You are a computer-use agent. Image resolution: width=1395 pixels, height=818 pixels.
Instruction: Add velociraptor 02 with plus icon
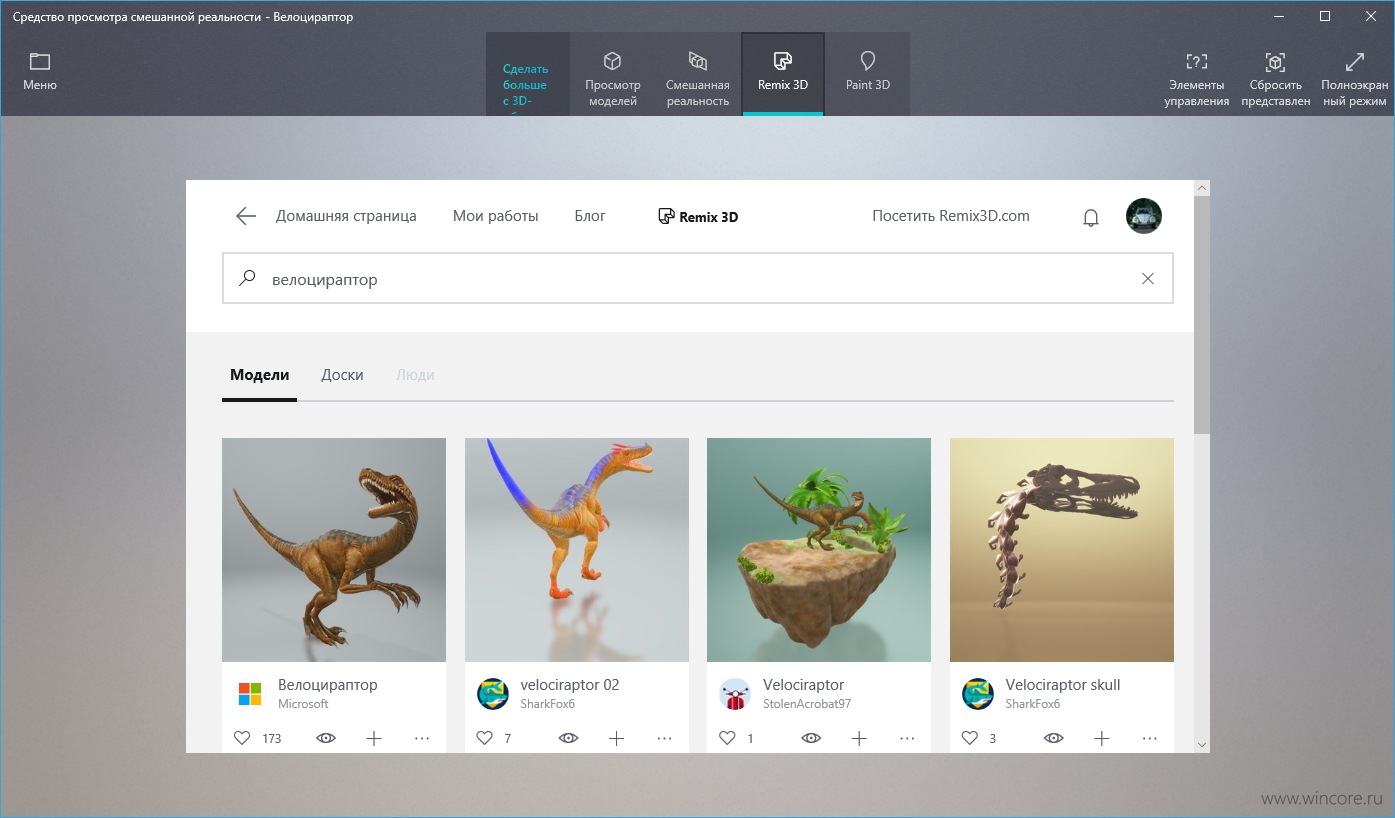pyautogui.click(x=616, y=738)
